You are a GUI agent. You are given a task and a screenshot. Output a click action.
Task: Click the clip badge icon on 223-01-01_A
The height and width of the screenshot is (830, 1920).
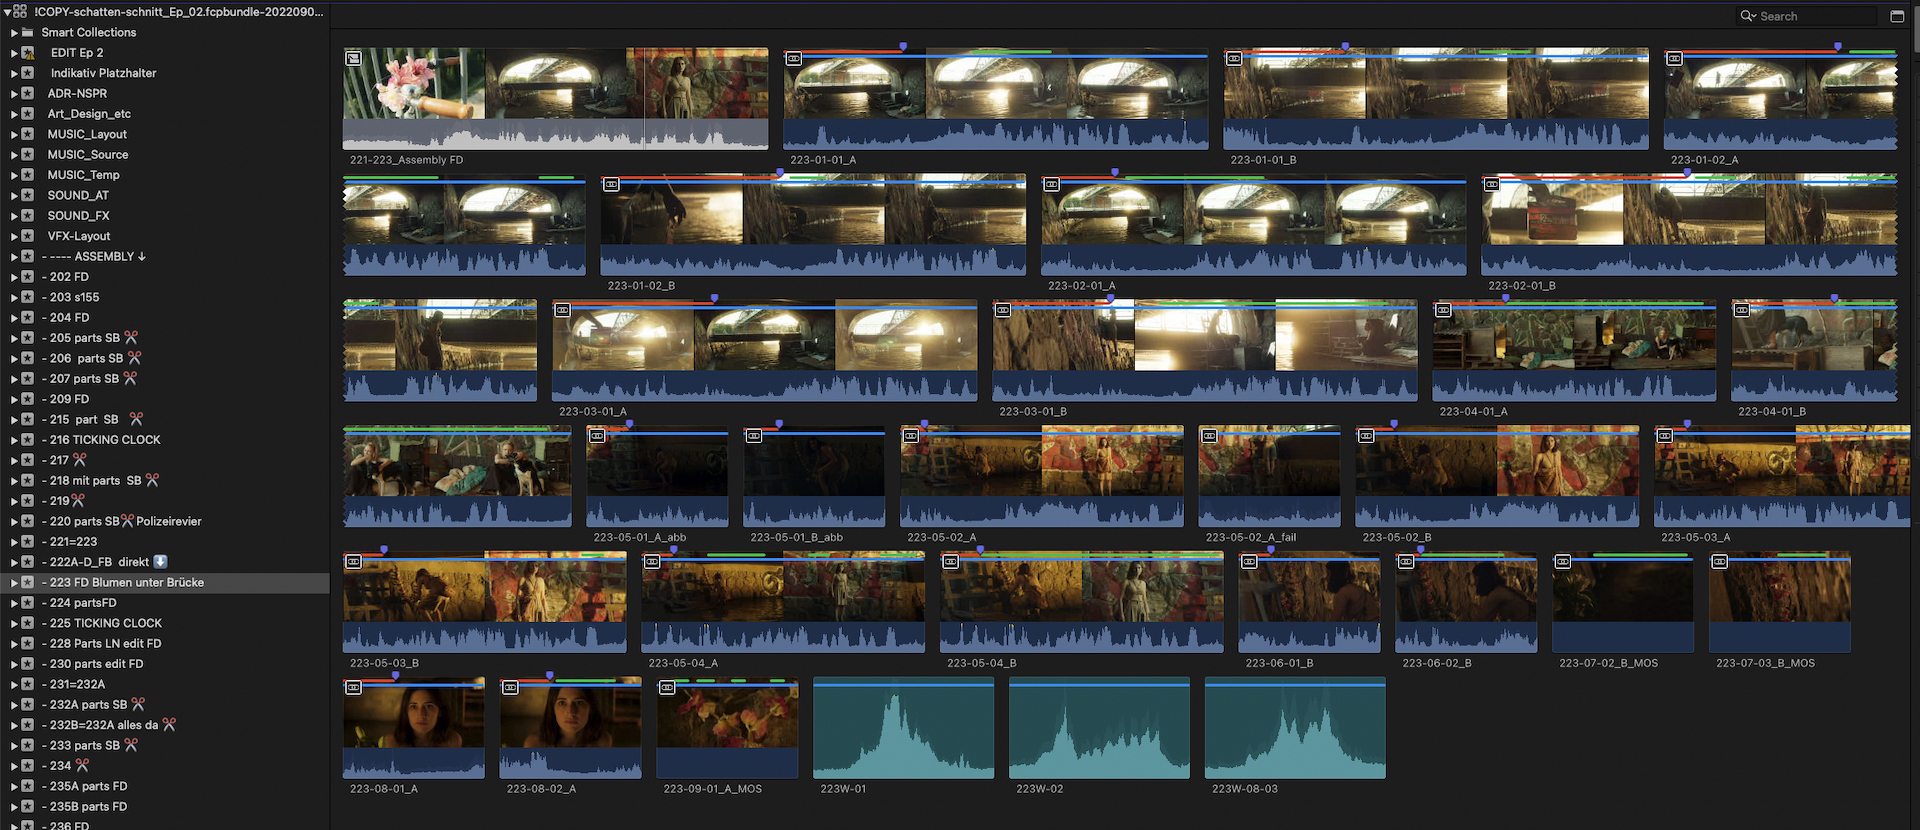pos(793,59)
